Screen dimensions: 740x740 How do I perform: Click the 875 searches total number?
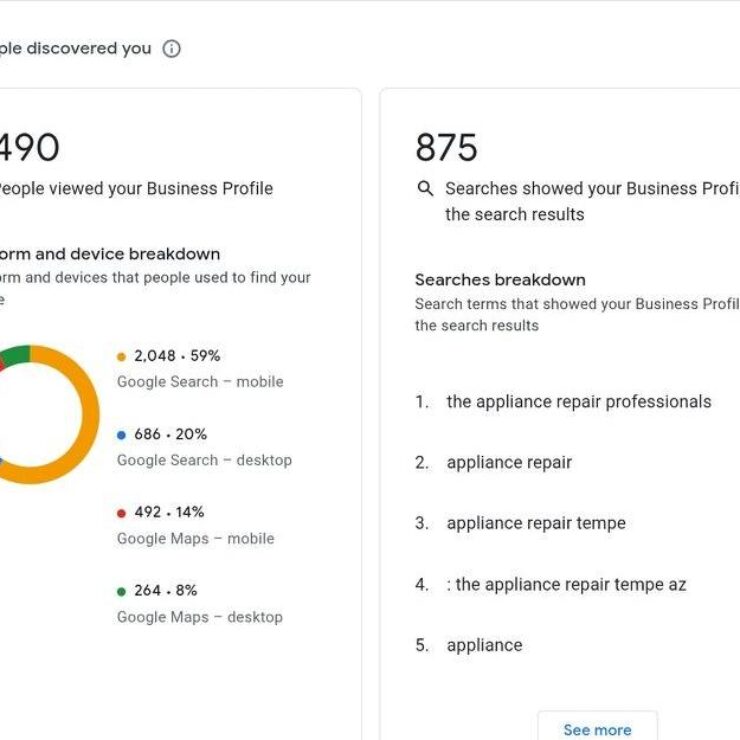coord(446,148)
